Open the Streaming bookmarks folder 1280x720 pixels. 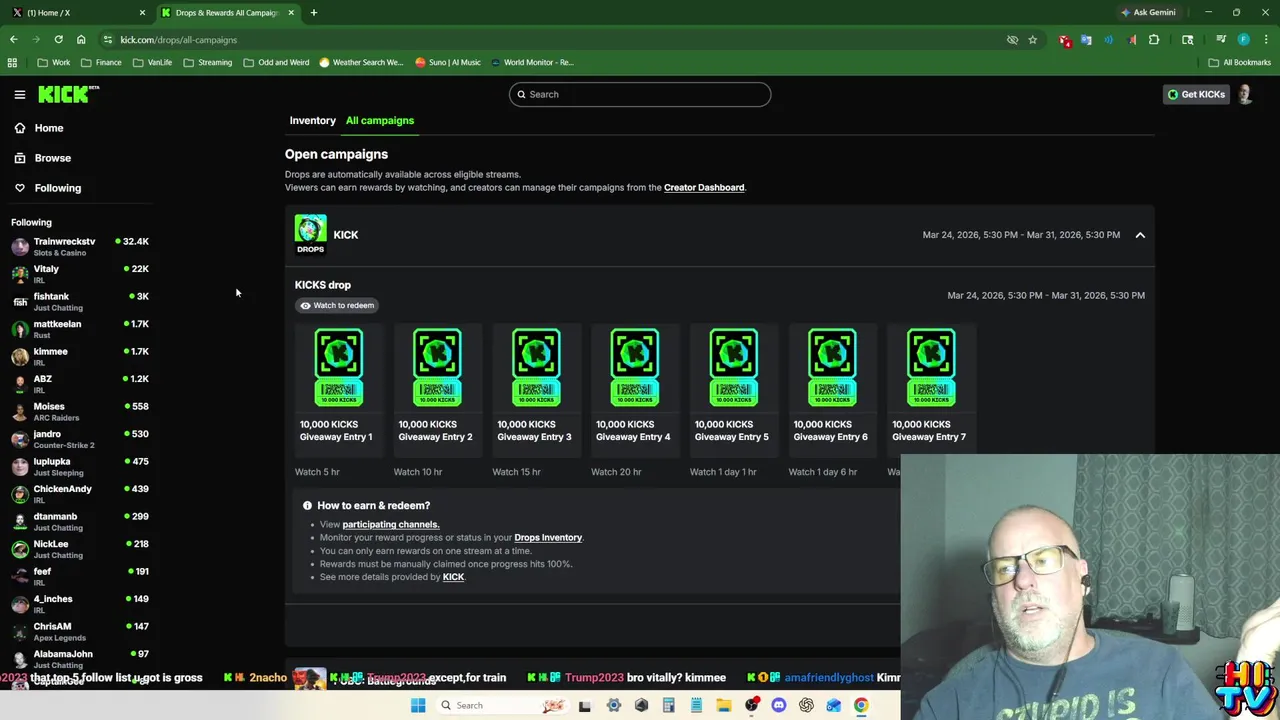(207, 62)
